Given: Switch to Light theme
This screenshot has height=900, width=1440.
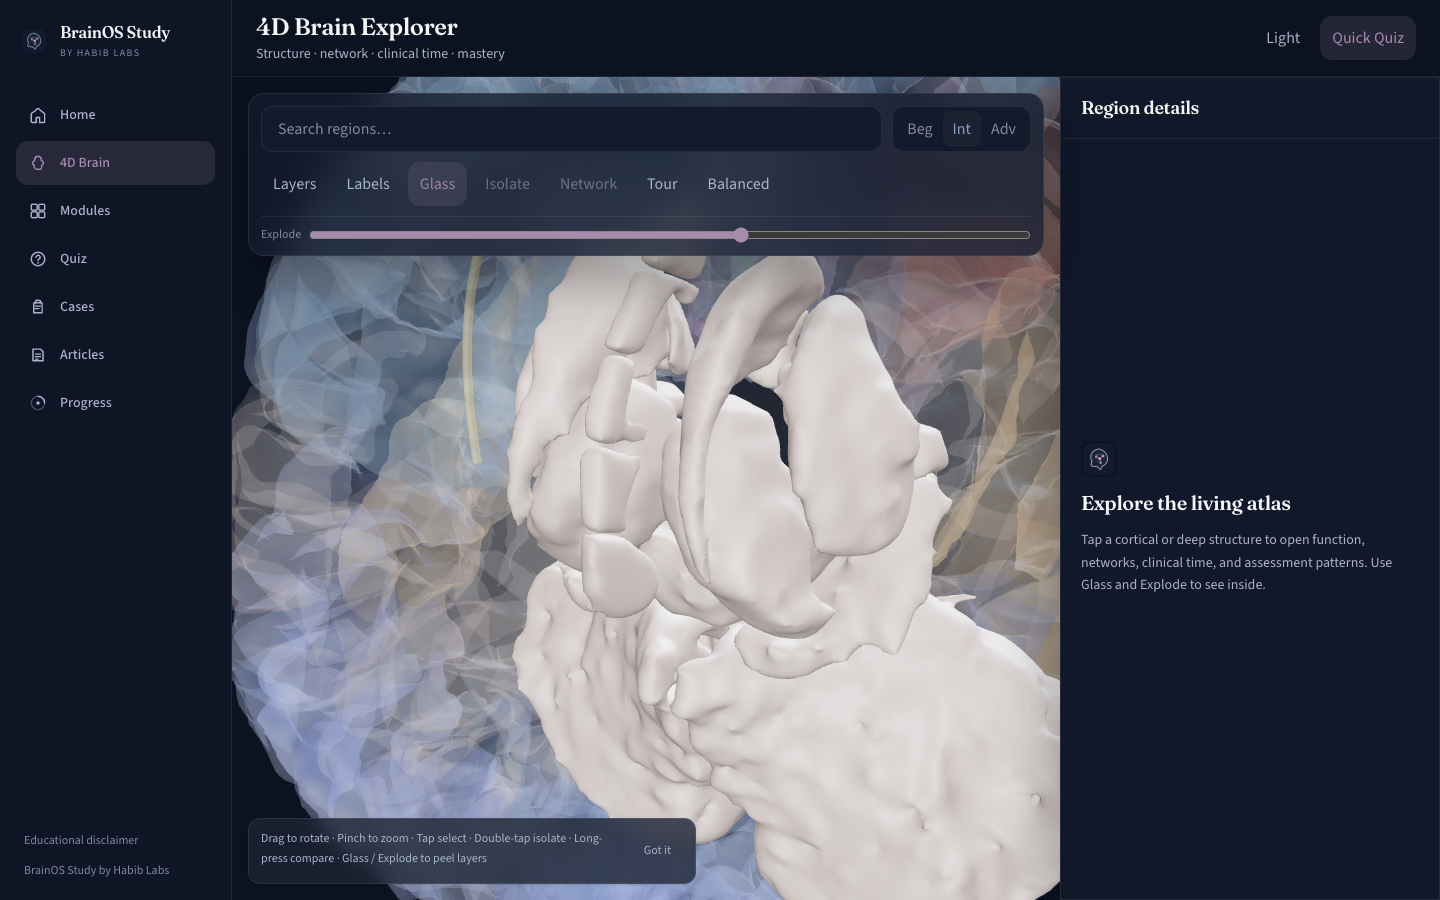Looking at the screenshot, I should tap(1283, 38).
